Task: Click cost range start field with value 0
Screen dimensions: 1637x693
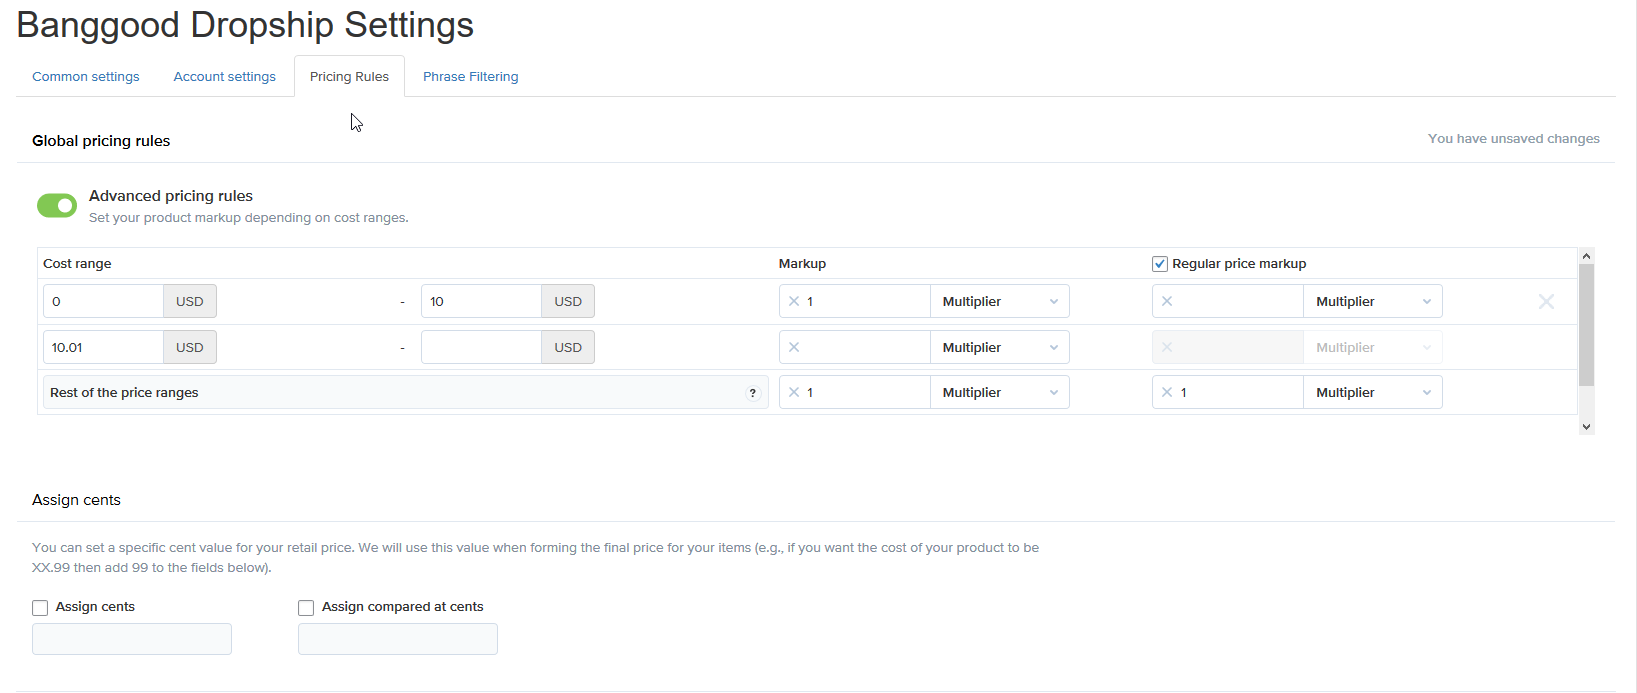Action: (x=103, y=301)
